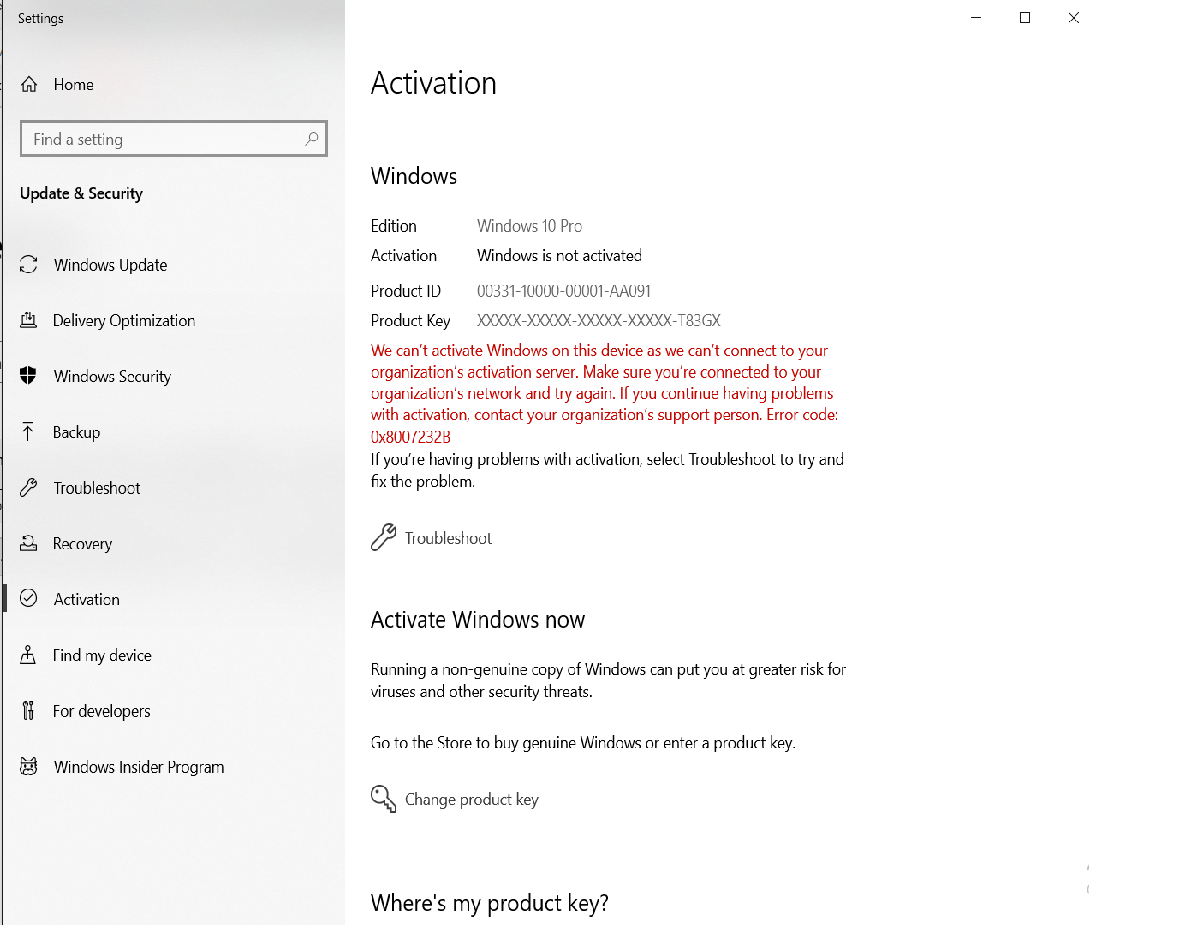Open Find my device settings
The image size is (1178, 925).
tap(102, 655)
